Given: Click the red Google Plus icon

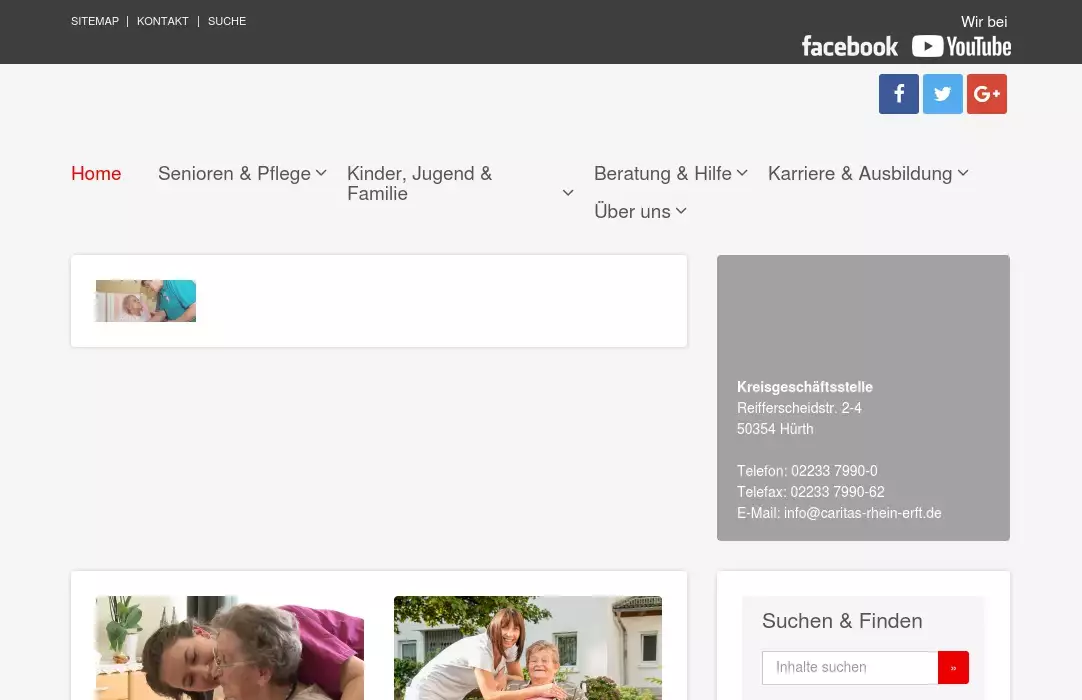Looking at the screenshot, I should (x=986, y=94).
